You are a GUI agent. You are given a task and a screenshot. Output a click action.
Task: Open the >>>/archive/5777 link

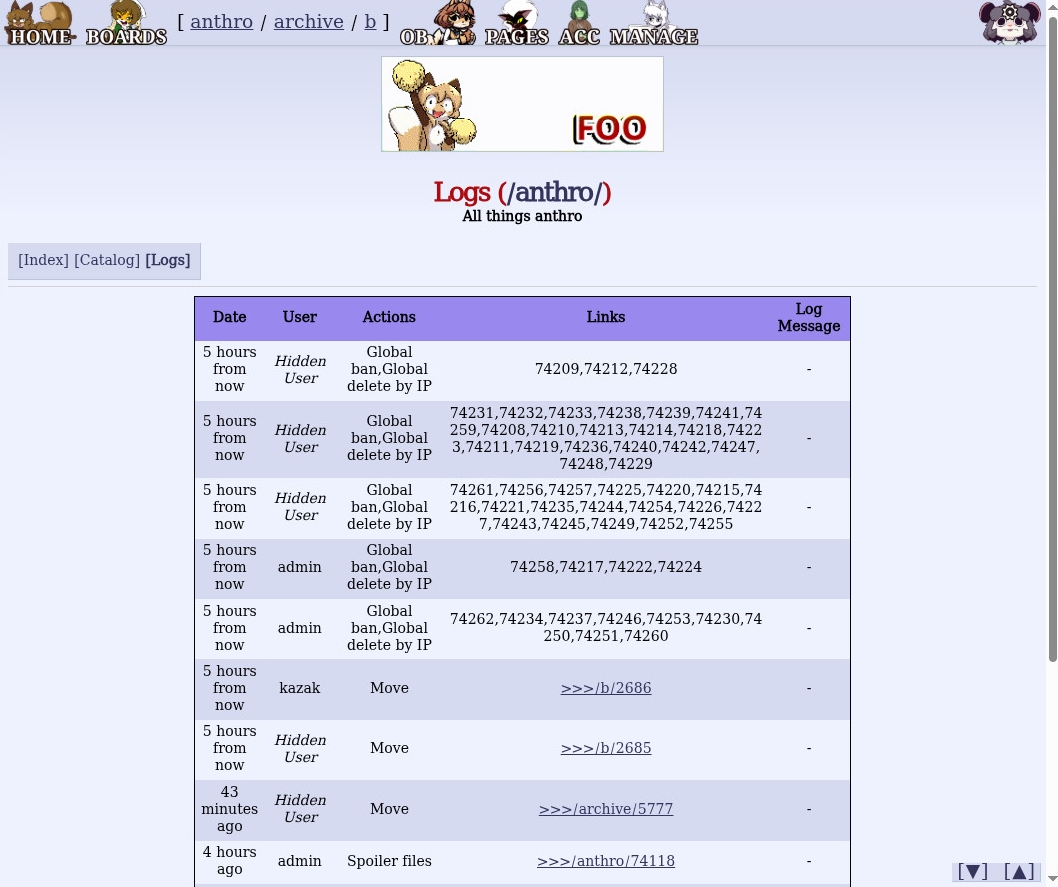(x=606, y=809)
